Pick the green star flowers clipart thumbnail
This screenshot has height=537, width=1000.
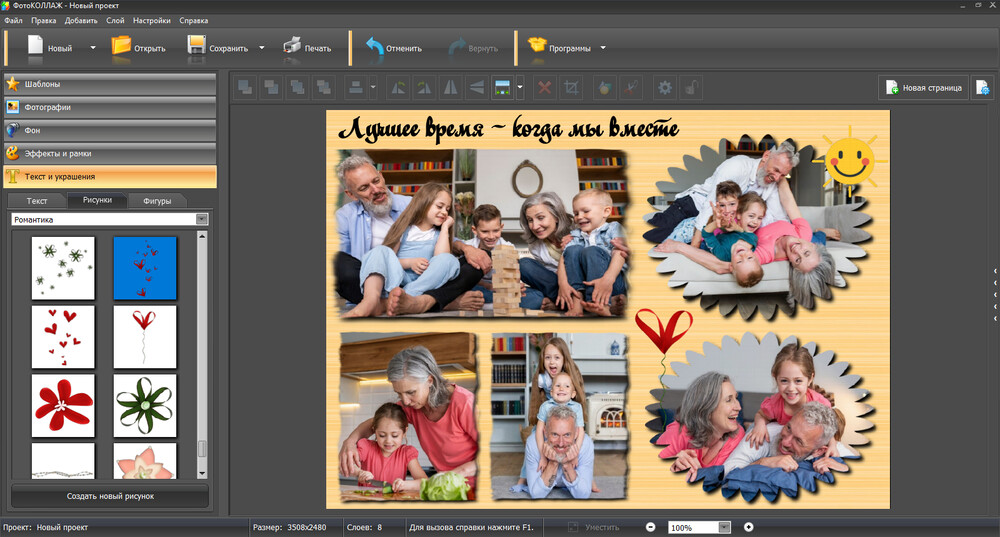(x=63, y=268)
